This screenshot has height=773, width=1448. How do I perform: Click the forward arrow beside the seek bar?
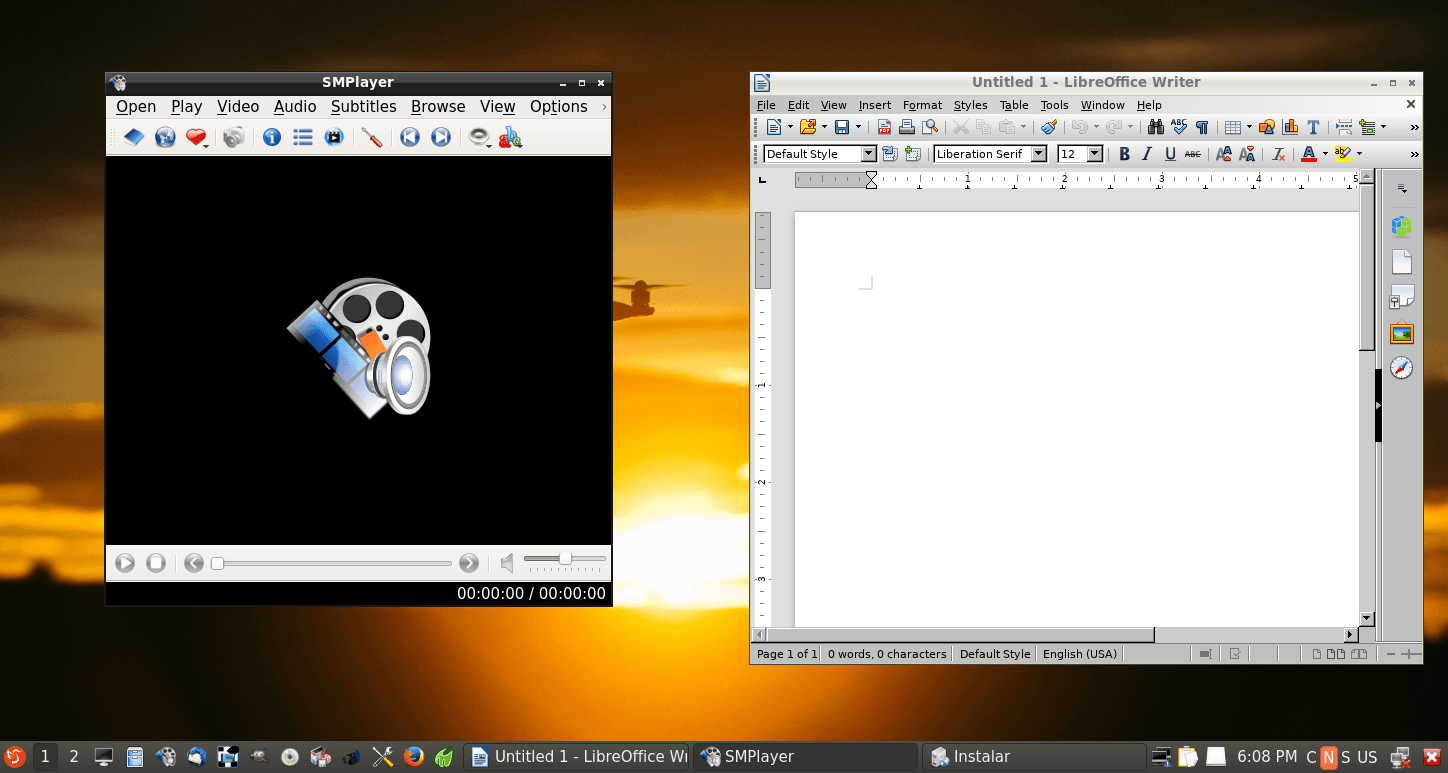pos(469,563)
